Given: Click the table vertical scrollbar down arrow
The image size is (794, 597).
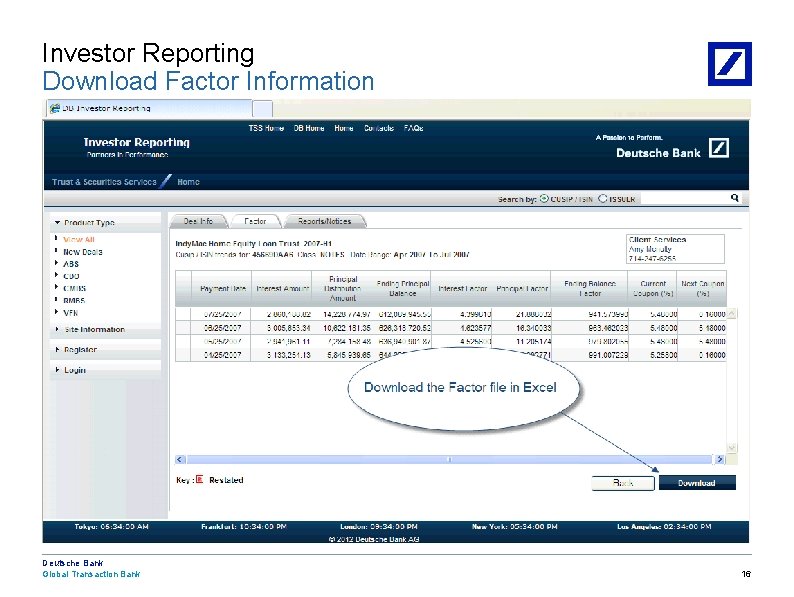Looking at the screenshot, I should pos(731,448).
